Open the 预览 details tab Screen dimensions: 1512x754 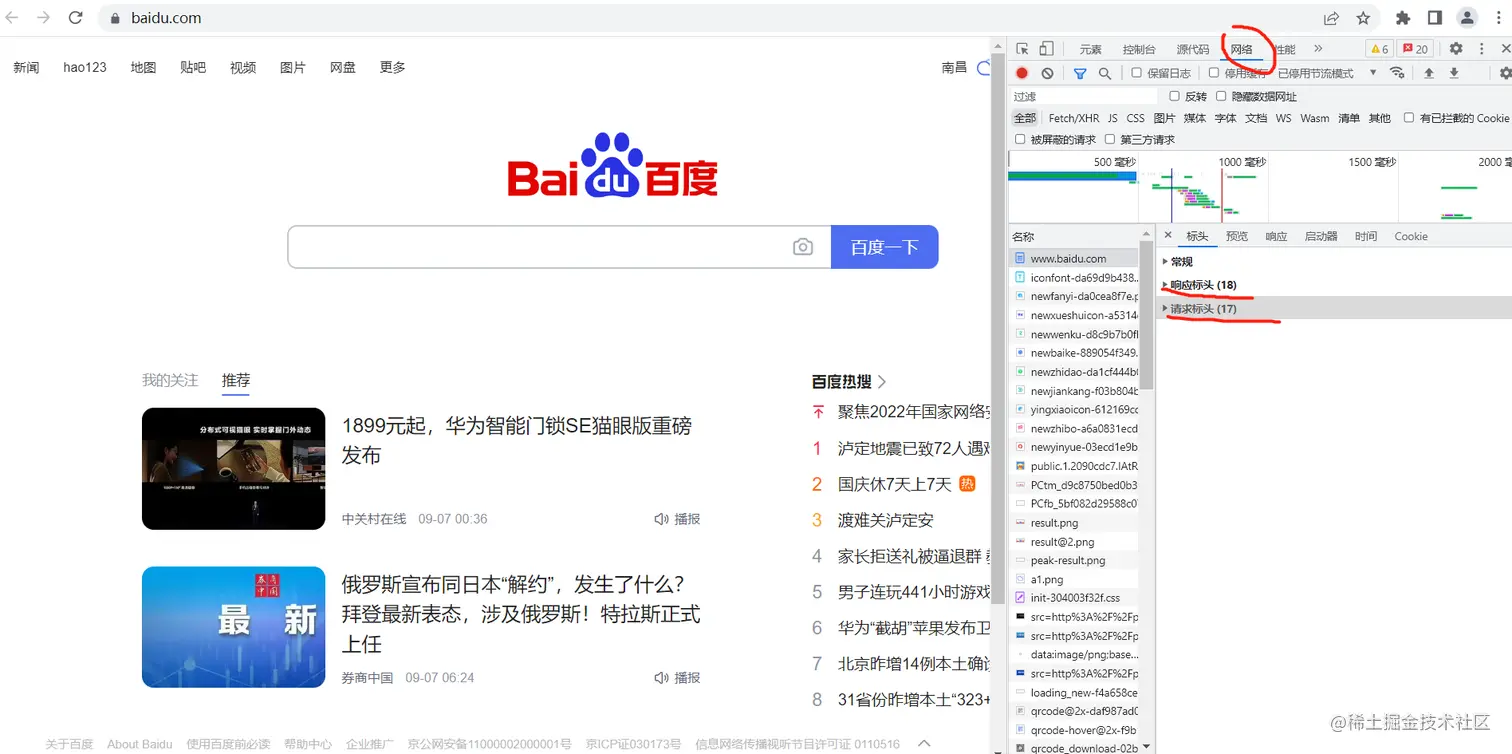1237,236
